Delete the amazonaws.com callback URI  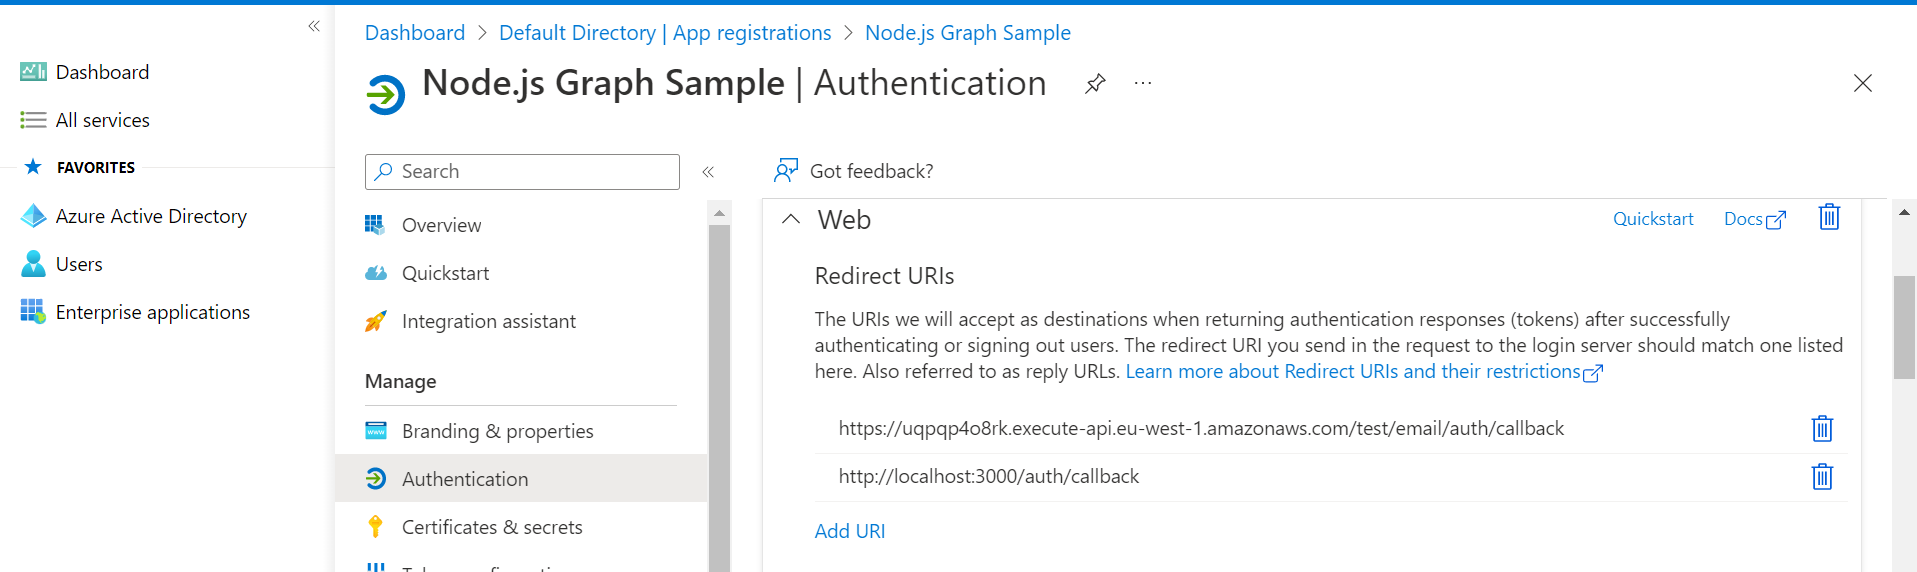pos(1822,429)
